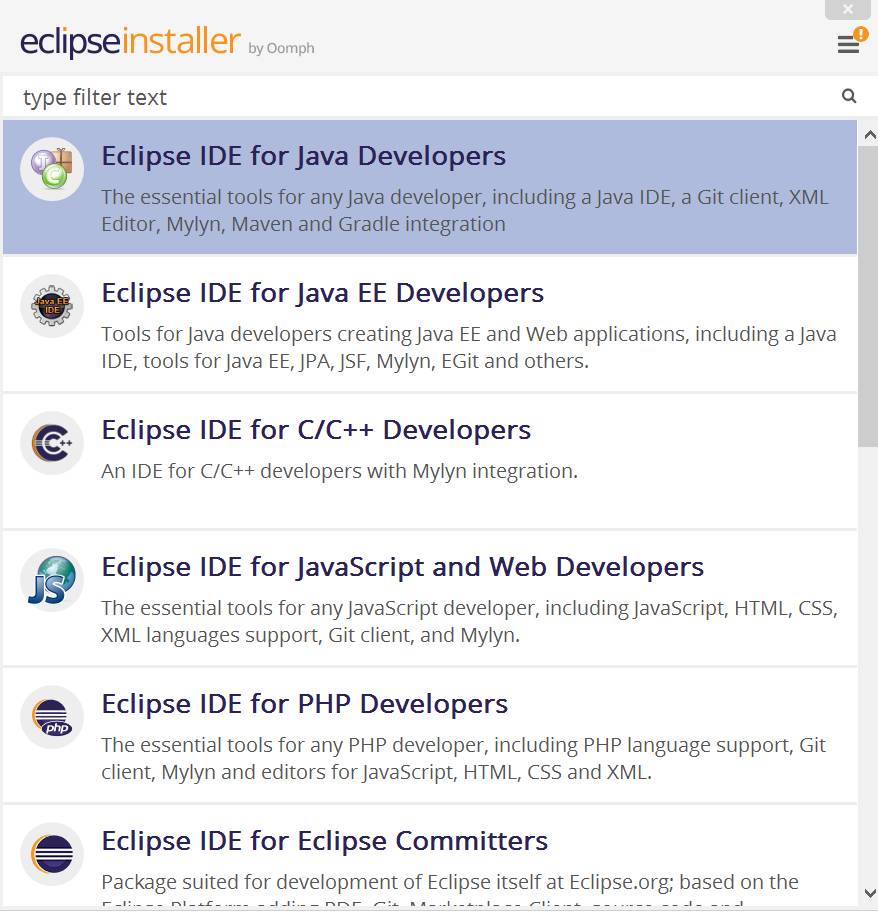This screenshot has height=912, width=878.
Task: Click the Java Developers package icon
Action: point(52,169)
